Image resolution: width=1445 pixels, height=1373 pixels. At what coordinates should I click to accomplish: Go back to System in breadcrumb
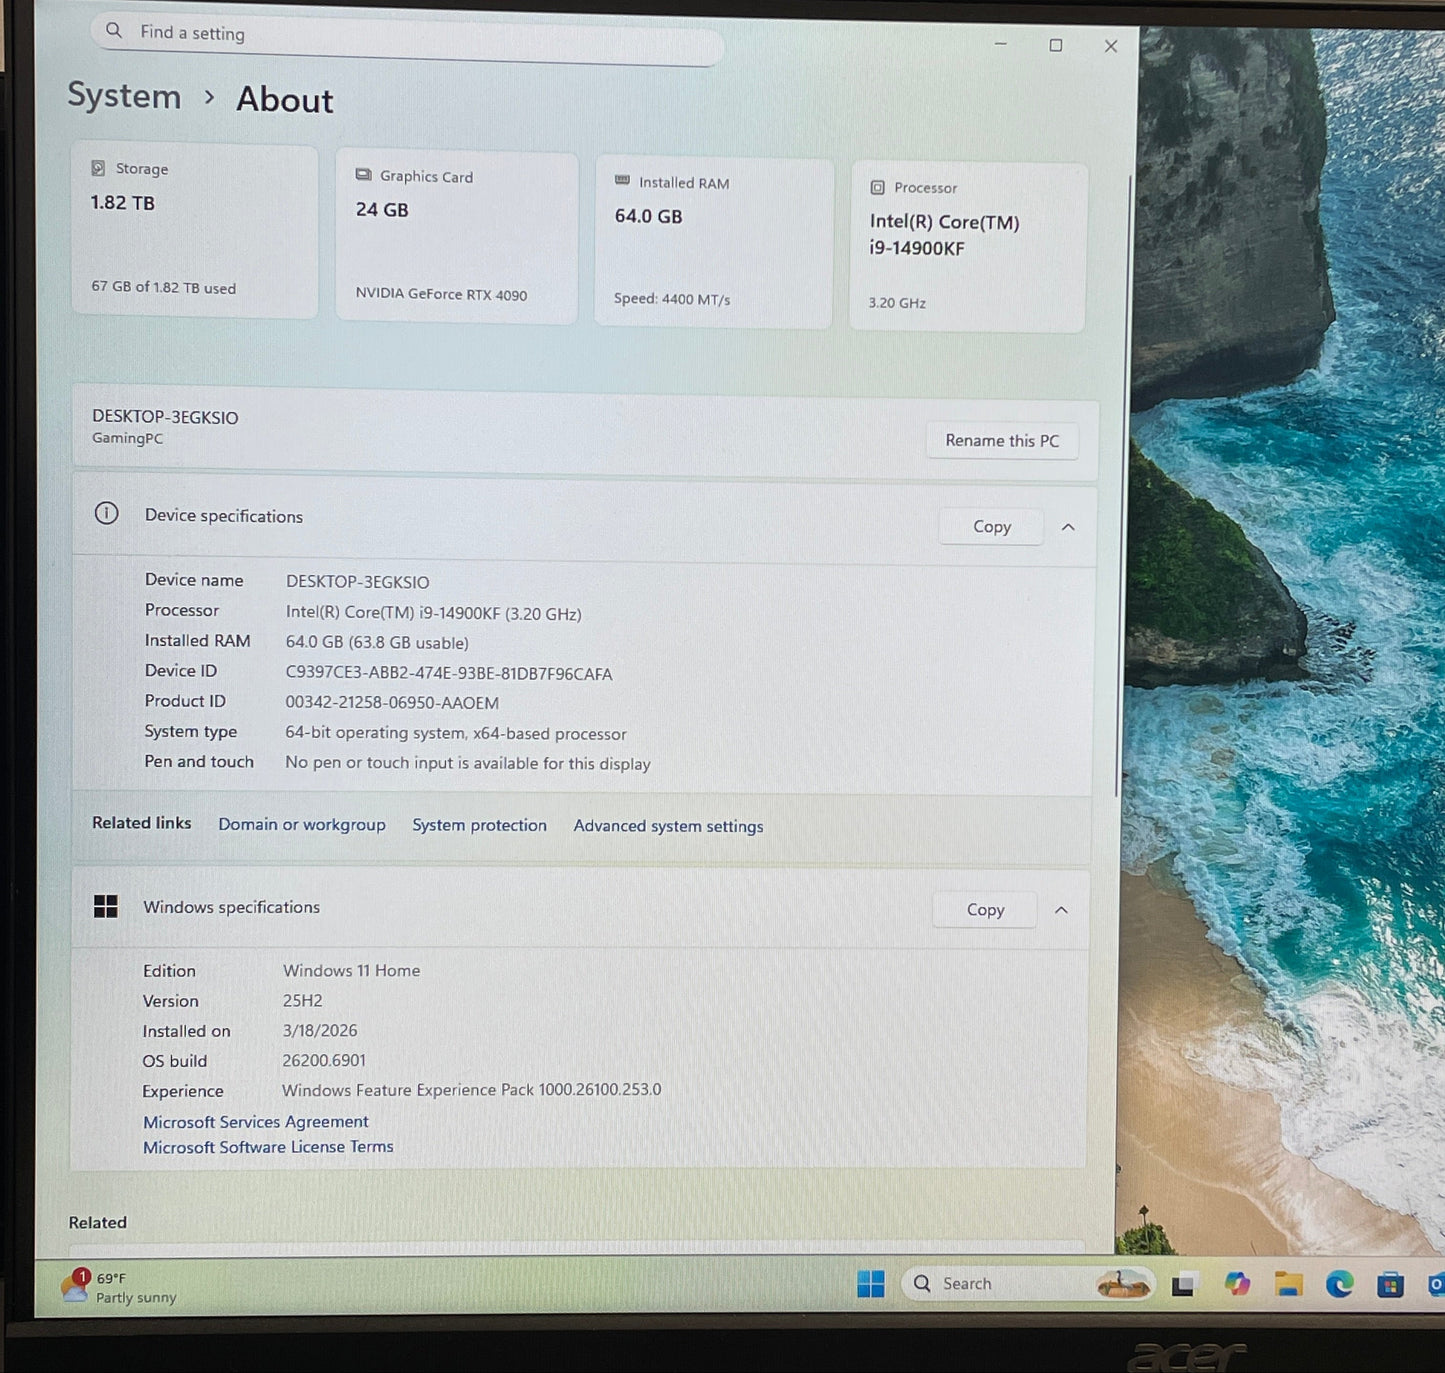[124, 96]
